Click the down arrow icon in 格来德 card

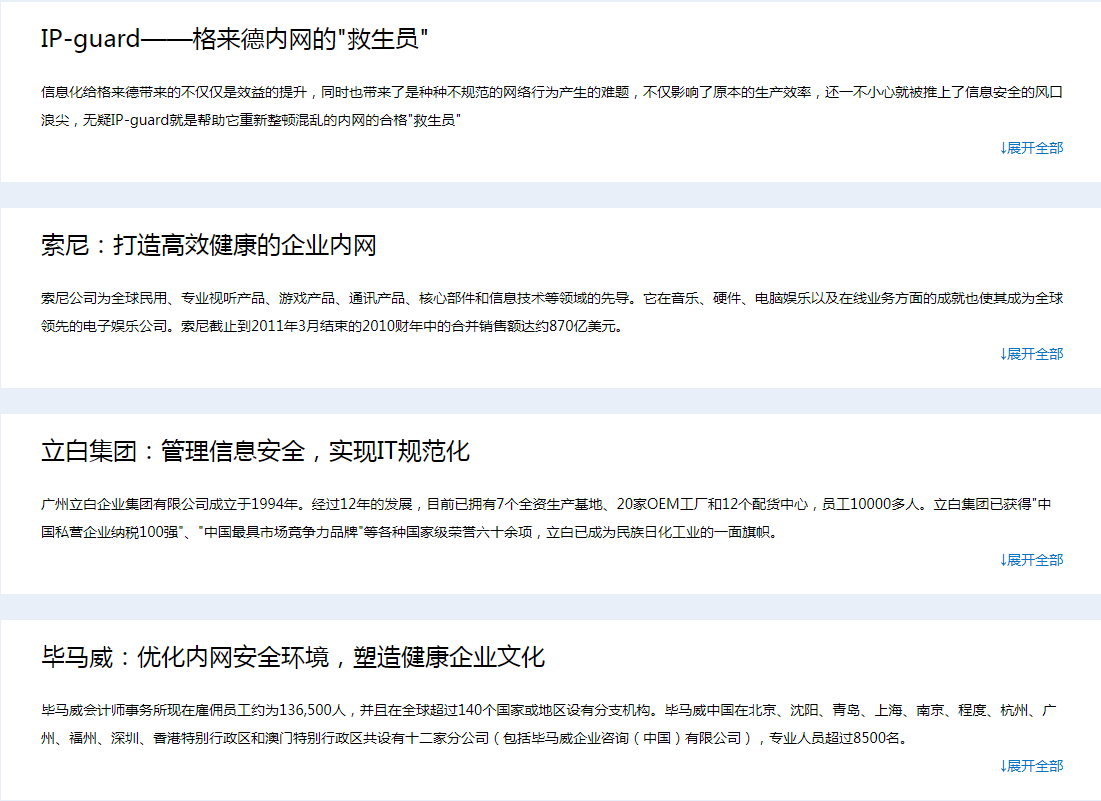click(x=1003, y=148)
